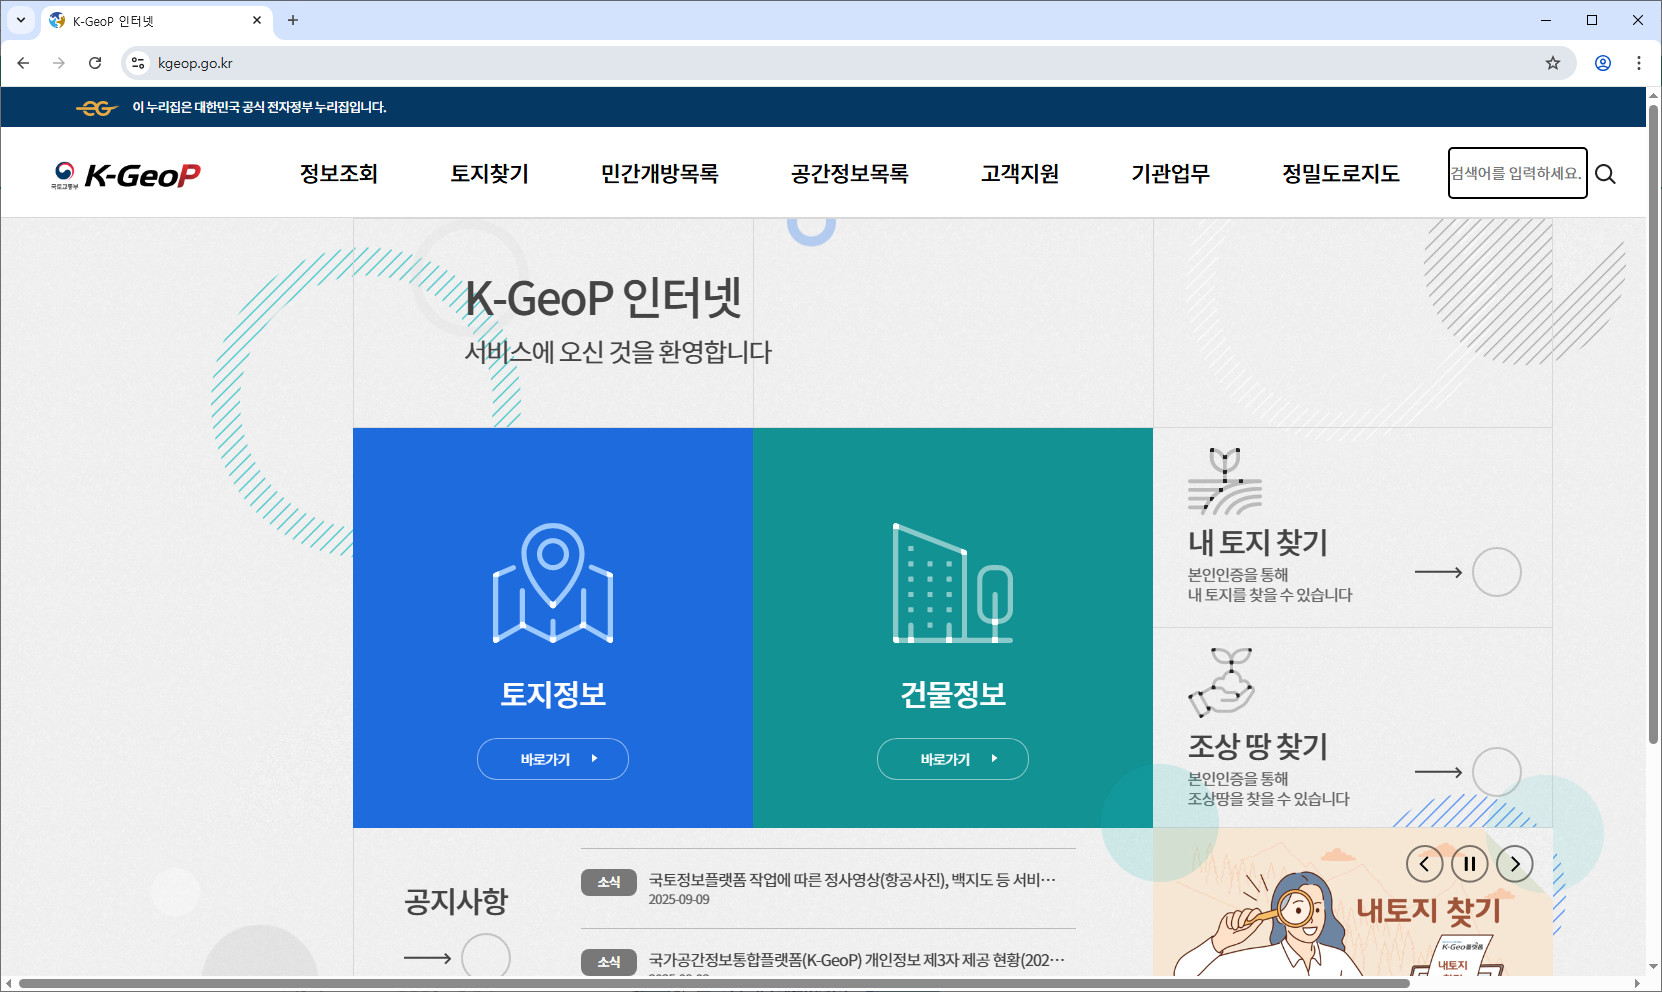Click the 건물정보 building icon
Viewport: 1662px width, 992px height.
953,583
